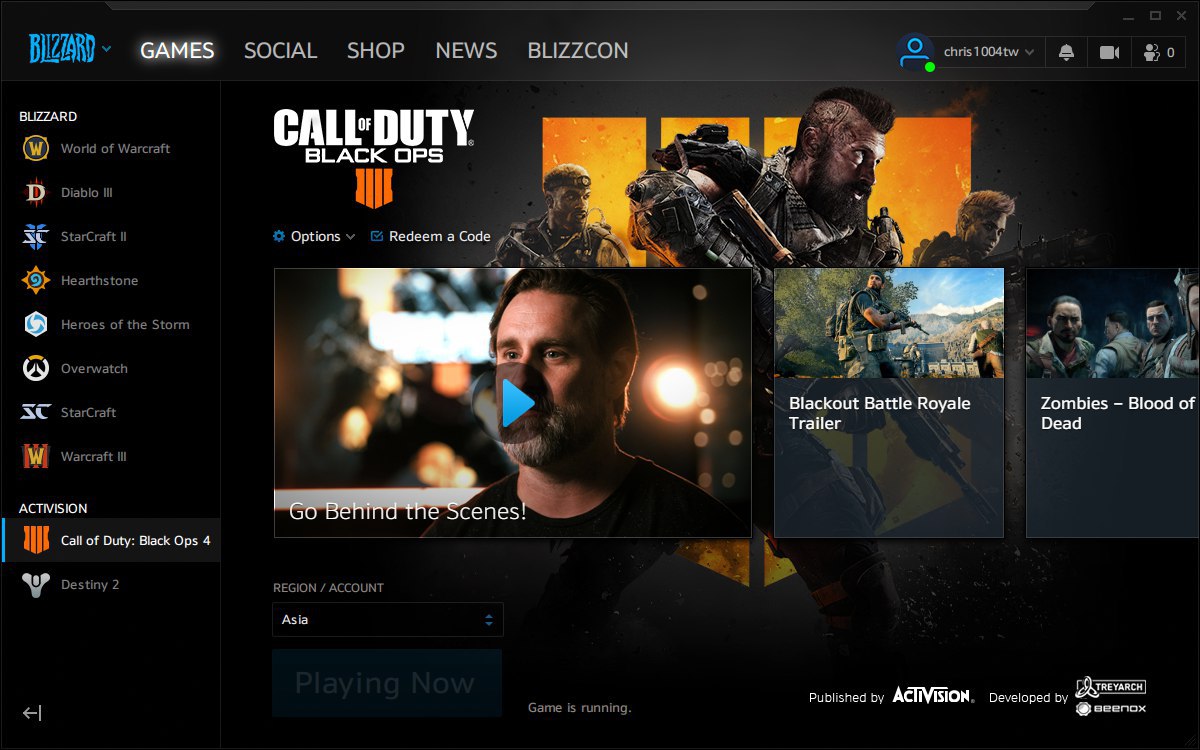Screen dimensions: 1200x750
Task: Select the Heroes of the Storm icon
Action: coord(35,324)
